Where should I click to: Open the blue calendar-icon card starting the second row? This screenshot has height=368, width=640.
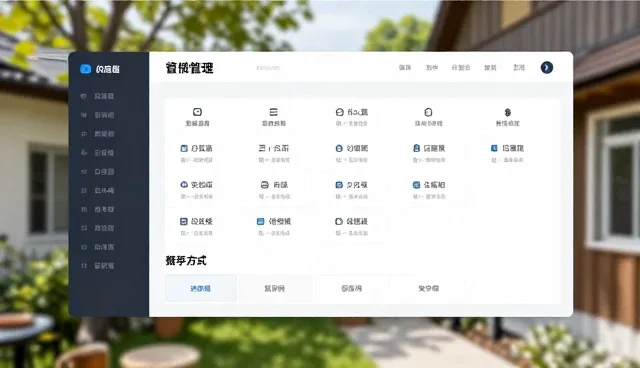[x=197, y=153]
